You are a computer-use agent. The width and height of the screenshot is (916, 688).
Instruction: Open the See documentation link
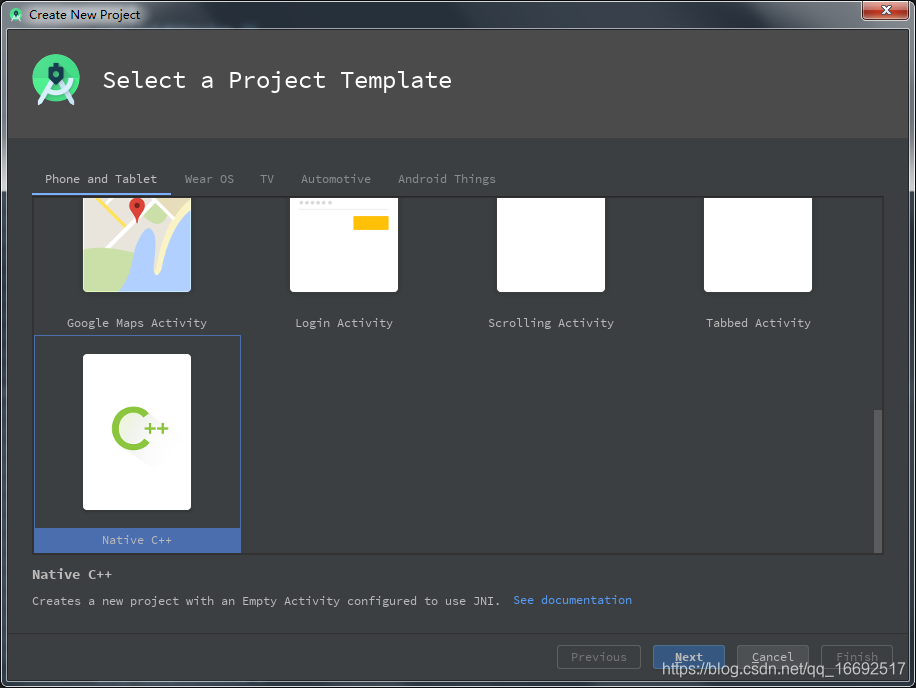pyautogui.click(x=572, y=600)
